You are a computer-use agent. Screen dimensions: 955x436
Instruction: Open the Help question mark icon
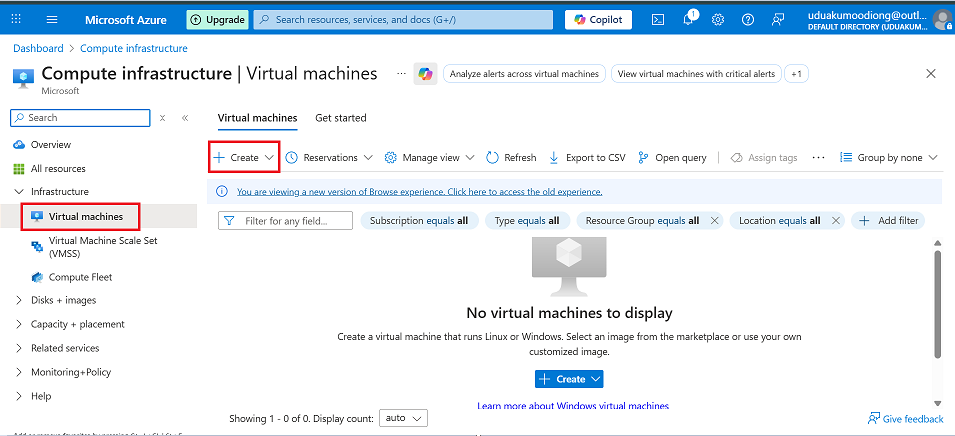click(x=748, y=19)
